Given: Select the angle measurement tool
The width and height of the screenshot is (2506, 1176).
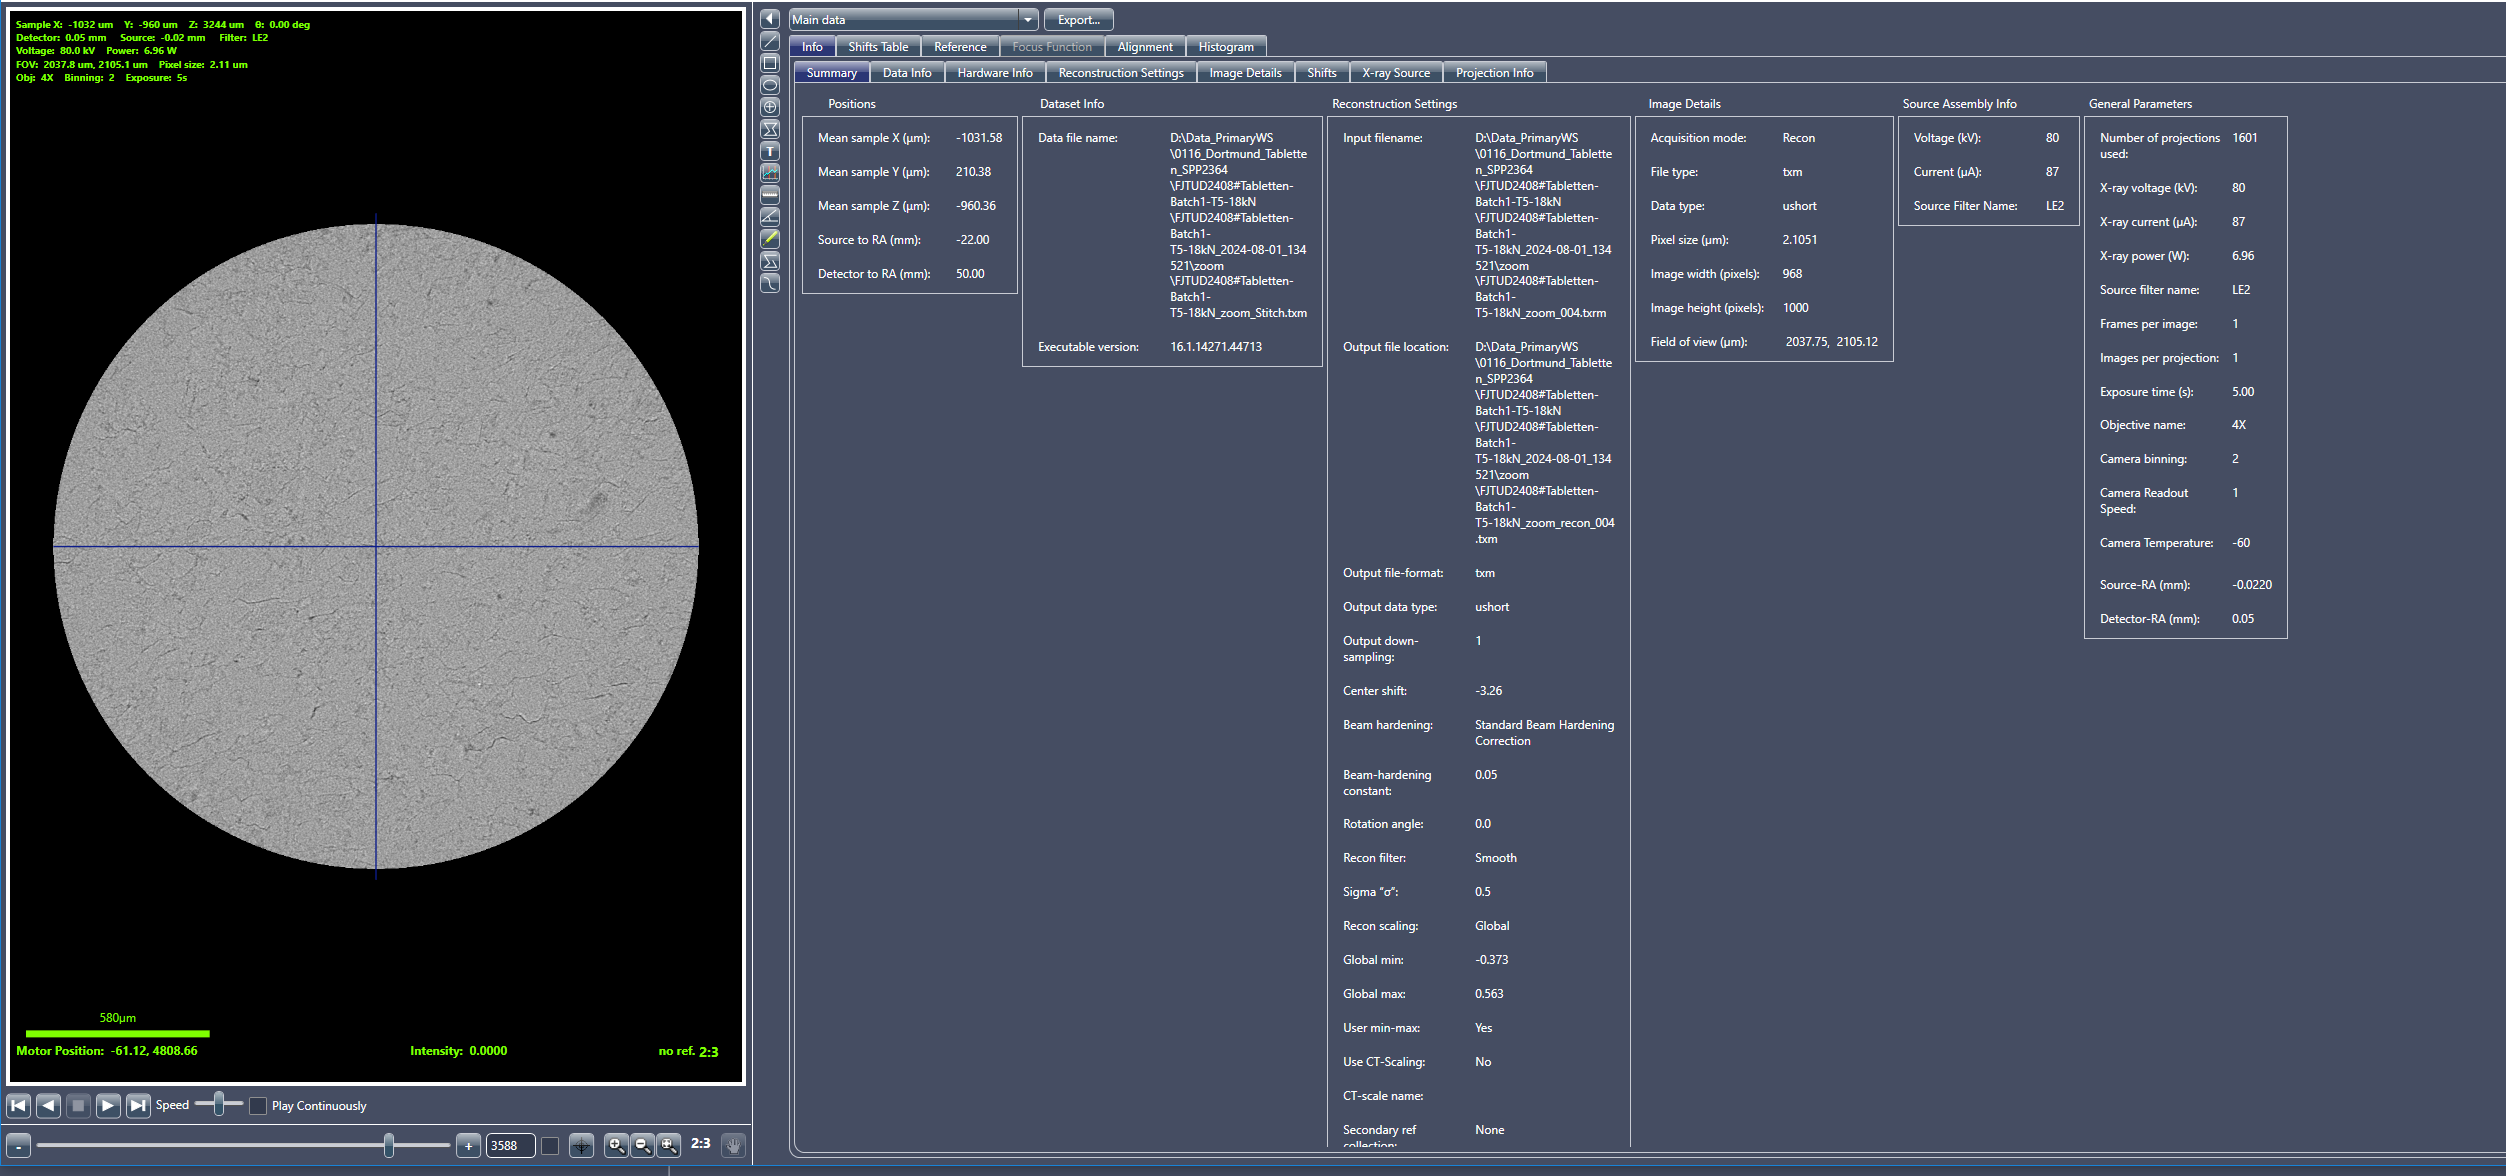Looking at the screenshot, I should [x=770, y=217].
